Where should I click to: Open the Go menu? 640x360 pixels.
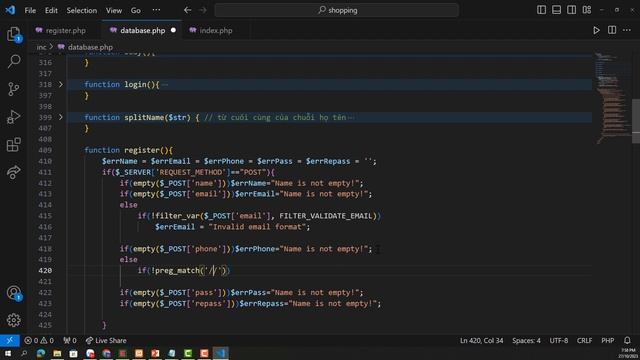click(136, 10)
